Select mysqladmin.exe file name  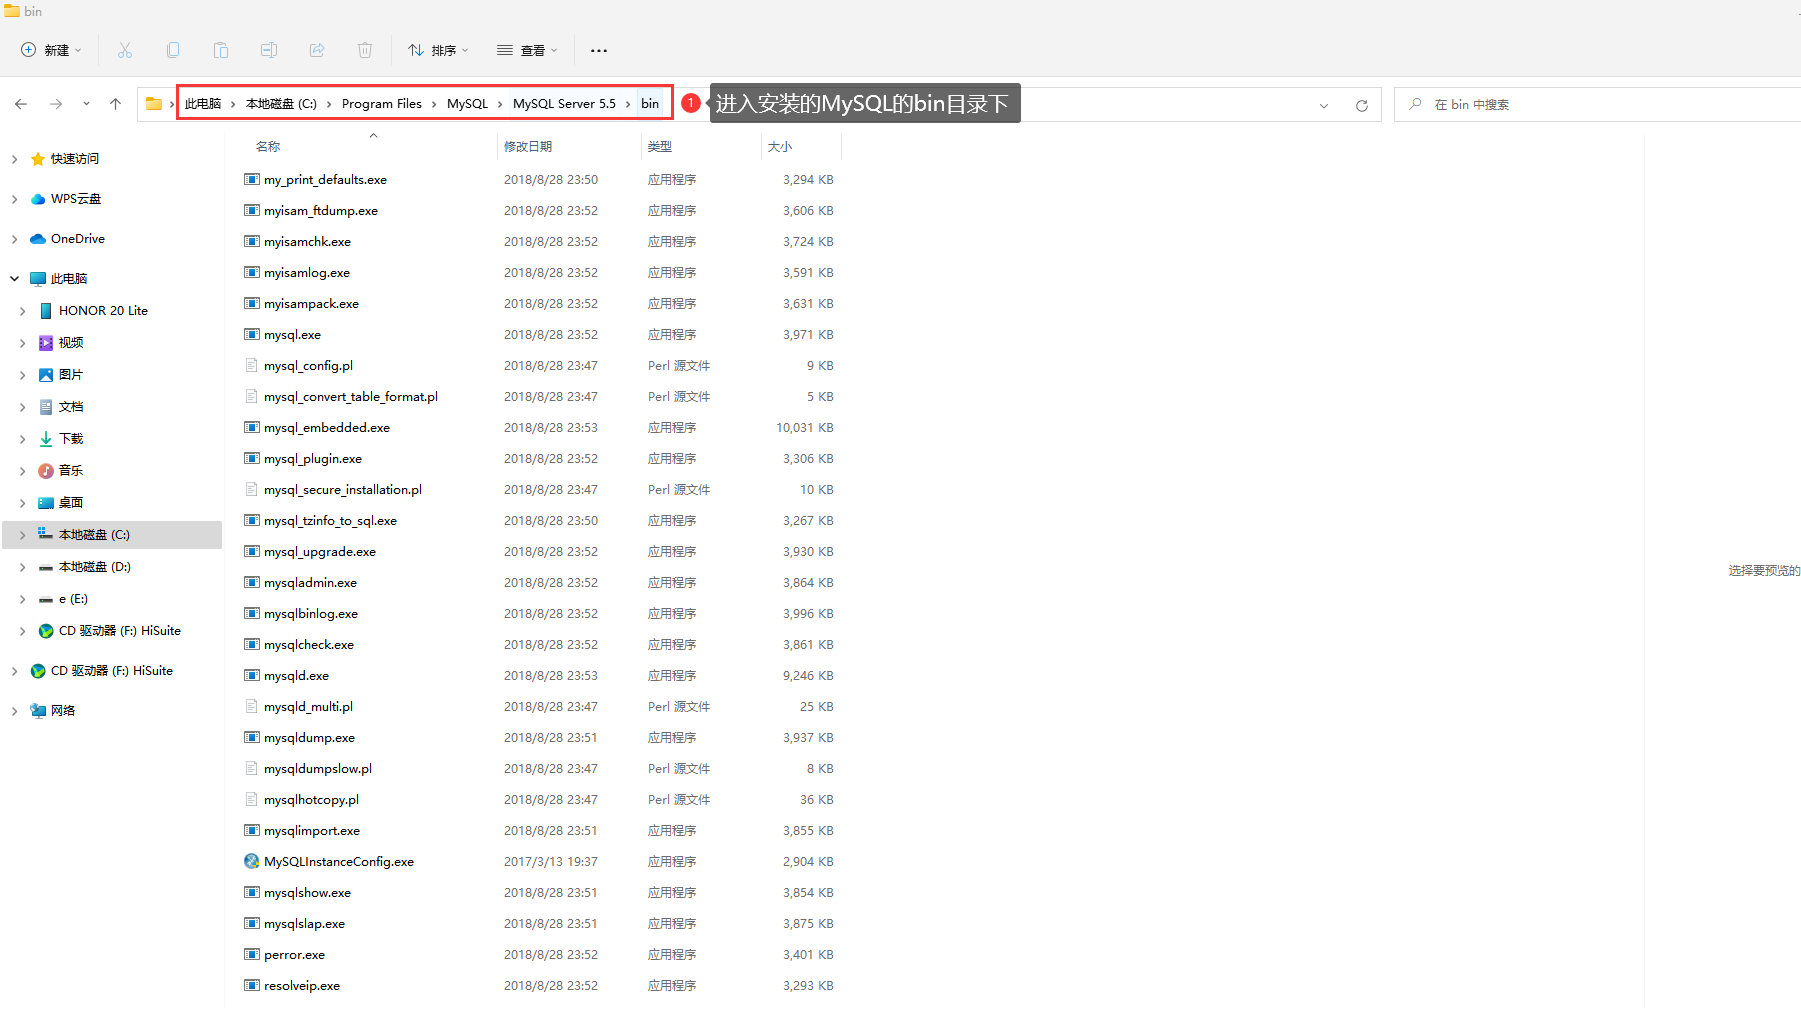(310, 582)
